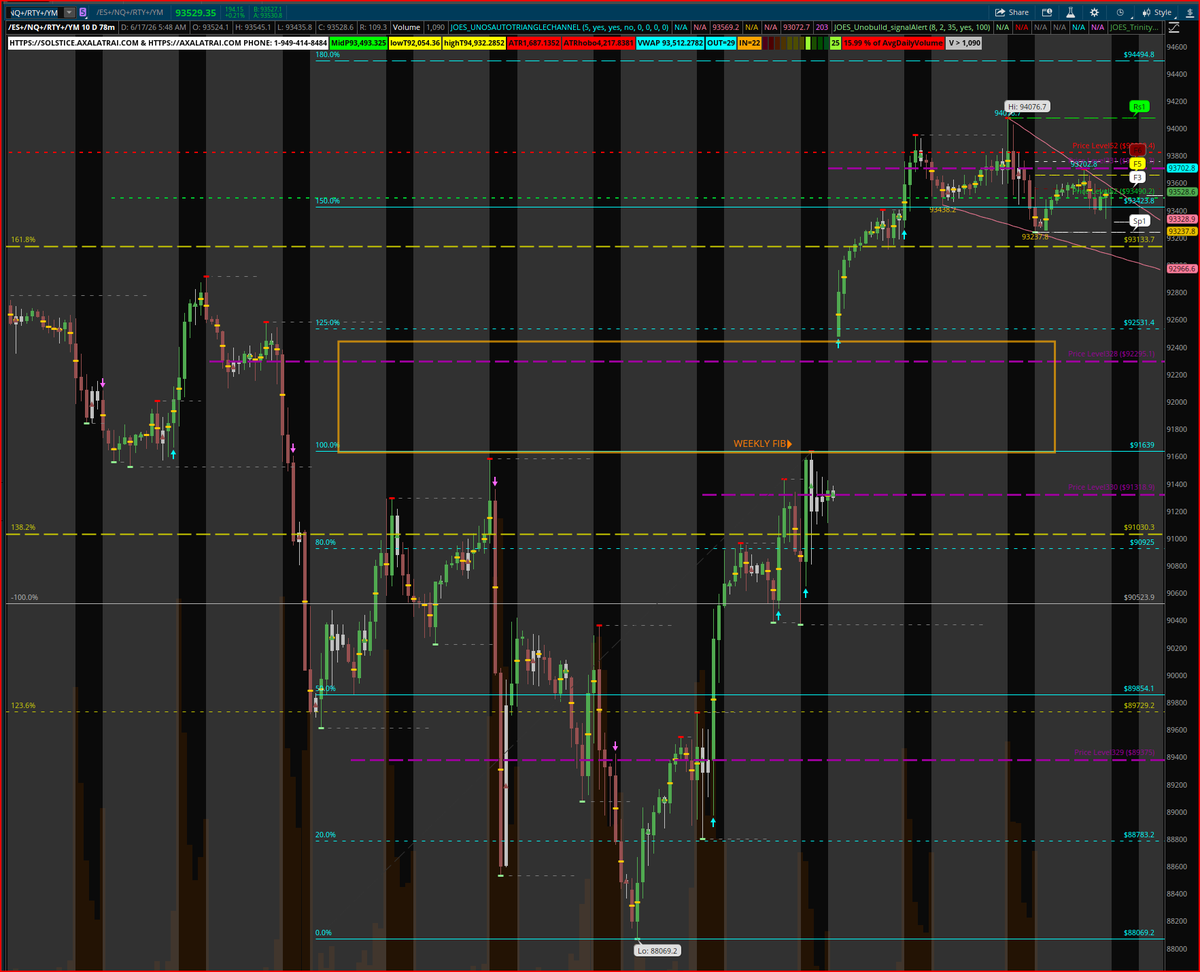1200x972 pixels.
Task: Click the 123.6% Fibonacci level label
Action: pyautogui.click(x=23, y=705)
